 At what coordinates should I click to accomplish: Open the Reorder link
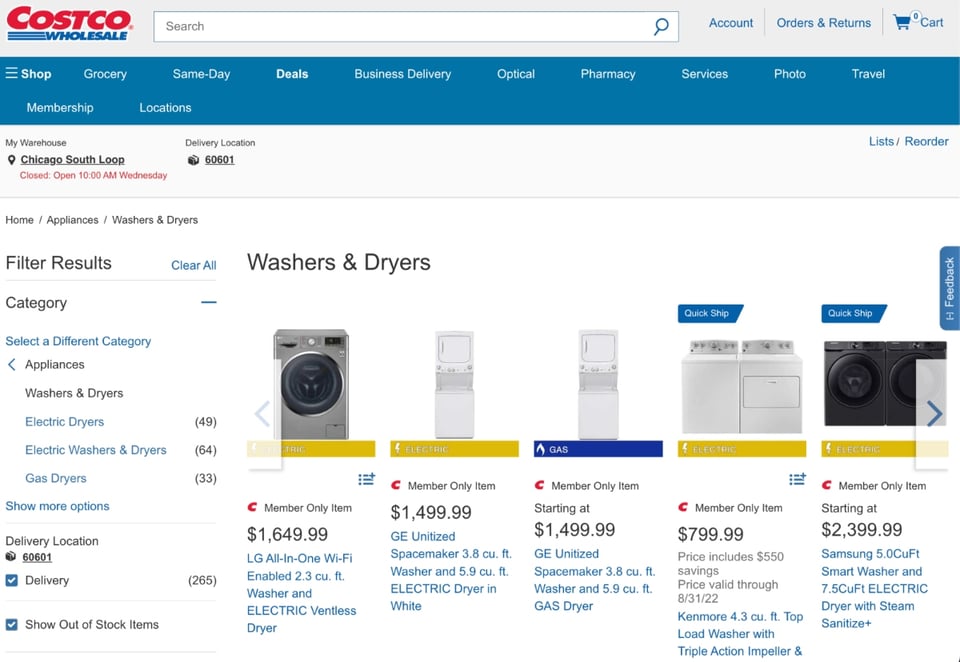[926, 141]
